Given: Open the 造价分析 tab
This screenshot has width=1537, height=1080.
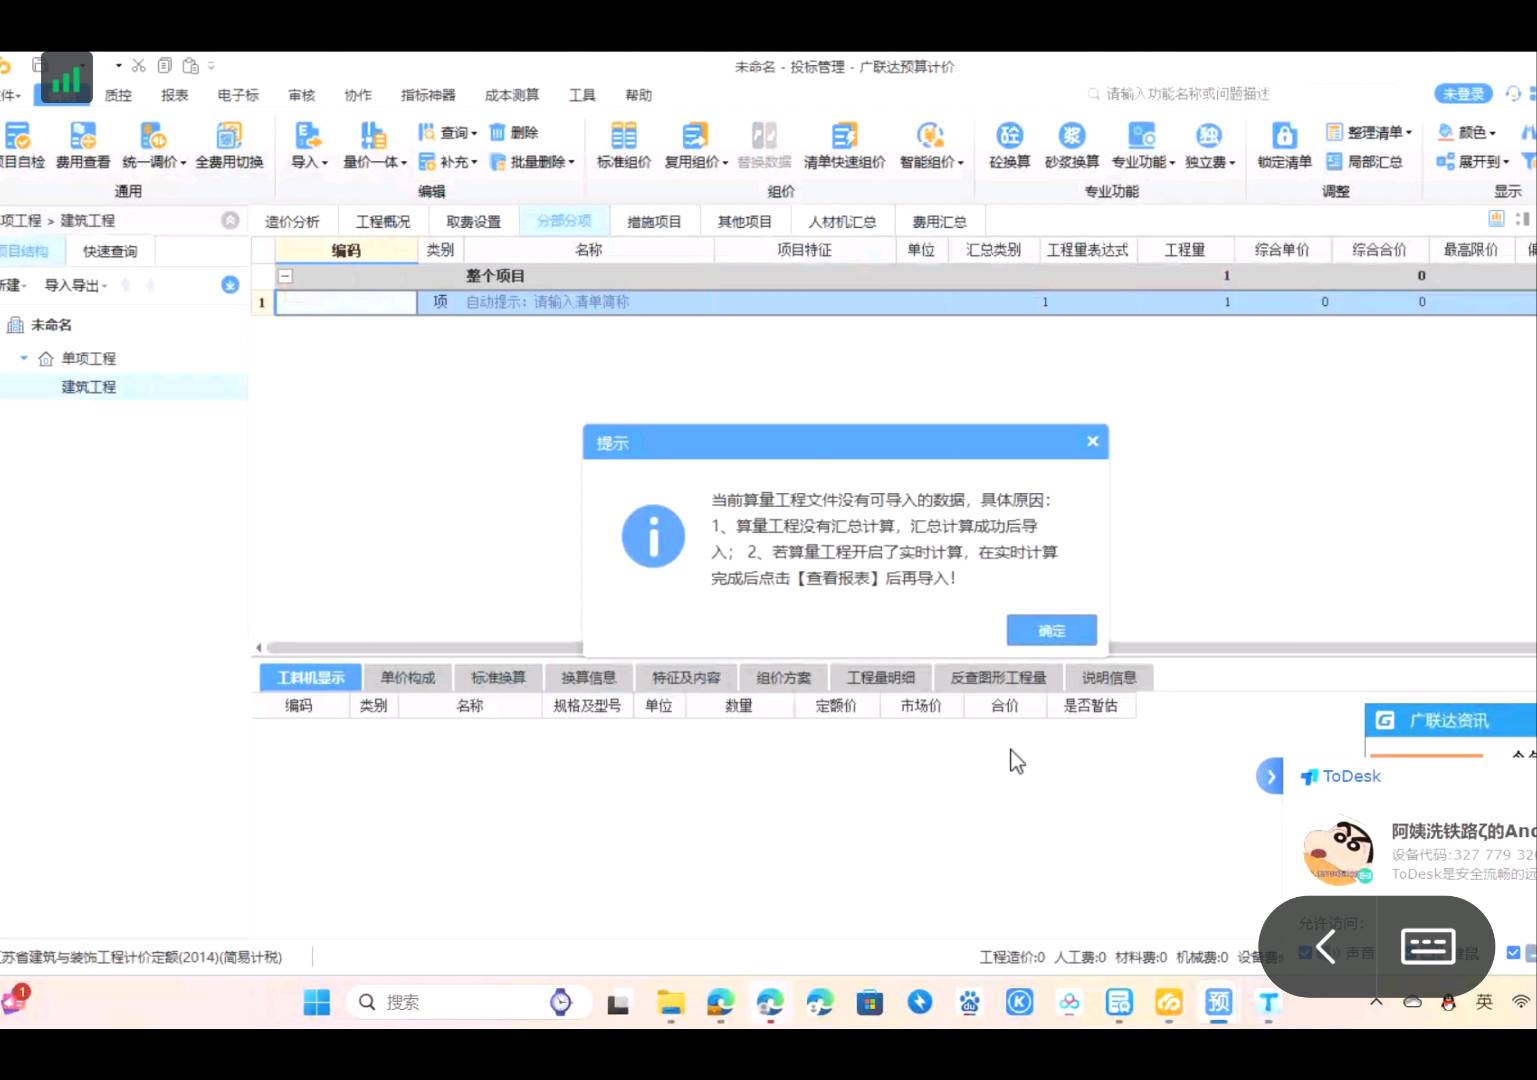Looking at the screenshot, I should point(292,221).
